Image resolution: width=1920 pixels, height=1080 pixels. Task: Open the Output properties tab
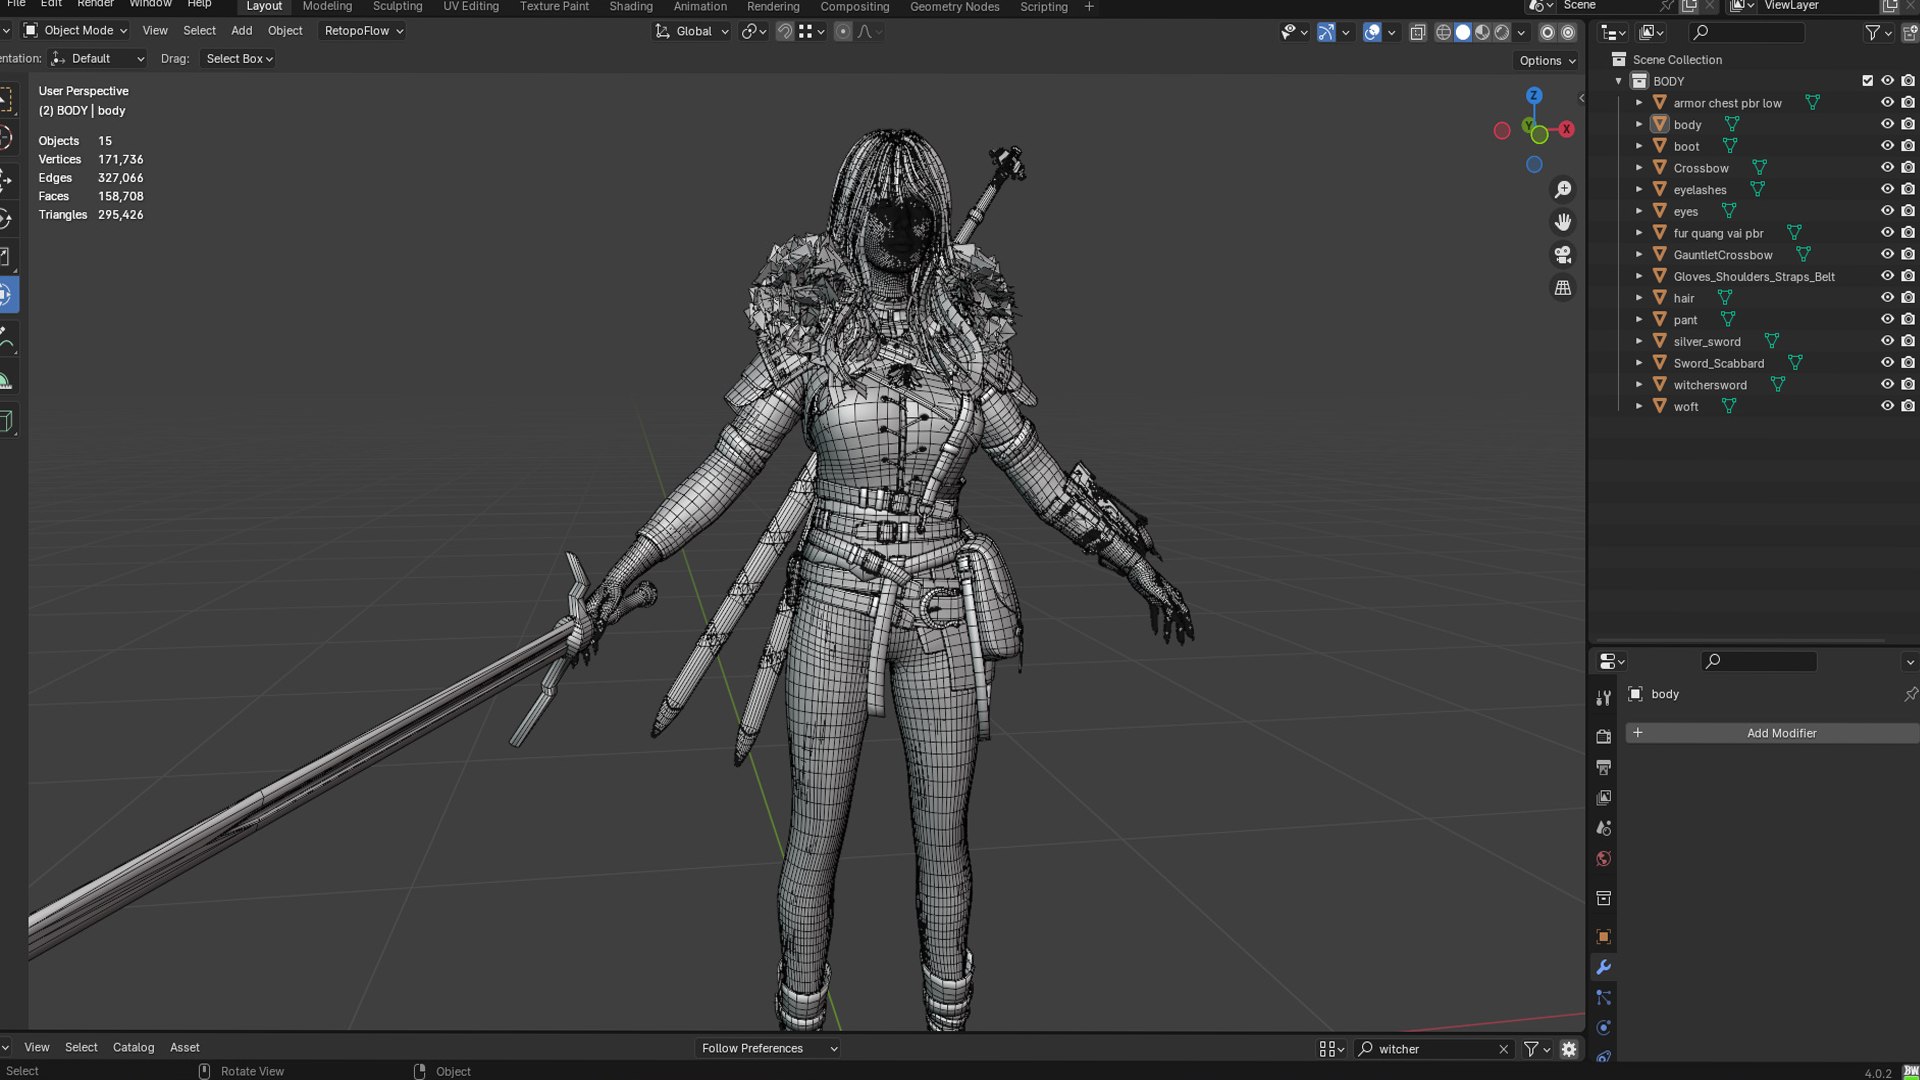coord(1603,768)
